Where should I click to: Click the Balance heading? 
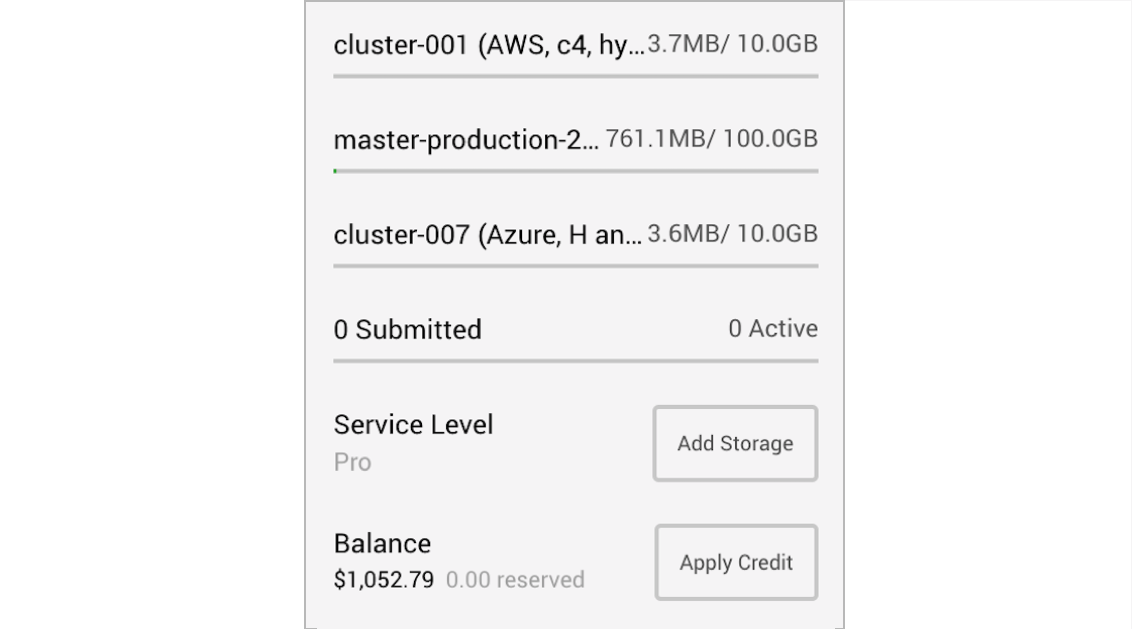pos(382,544)
